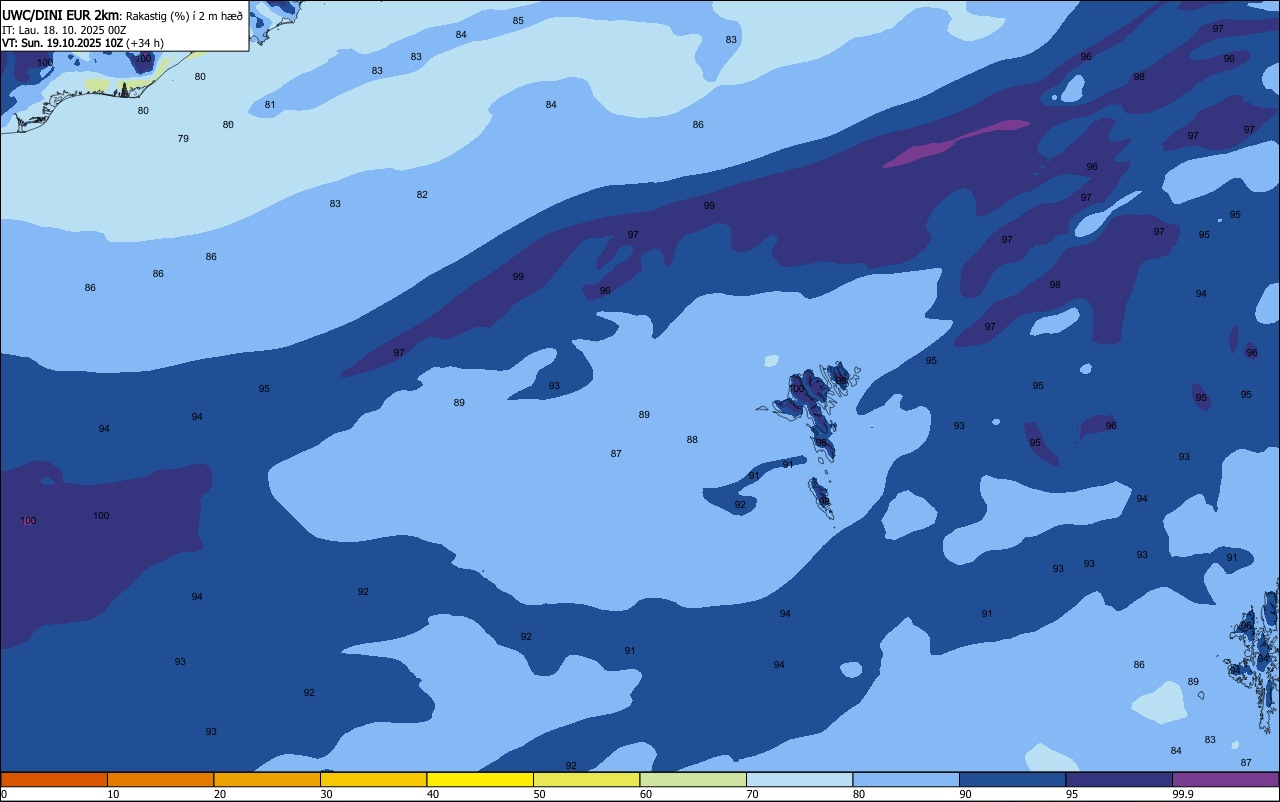
Task: Click the 'Rakastig (%) í 2 m hæð' label
Action: coord(184,16)
